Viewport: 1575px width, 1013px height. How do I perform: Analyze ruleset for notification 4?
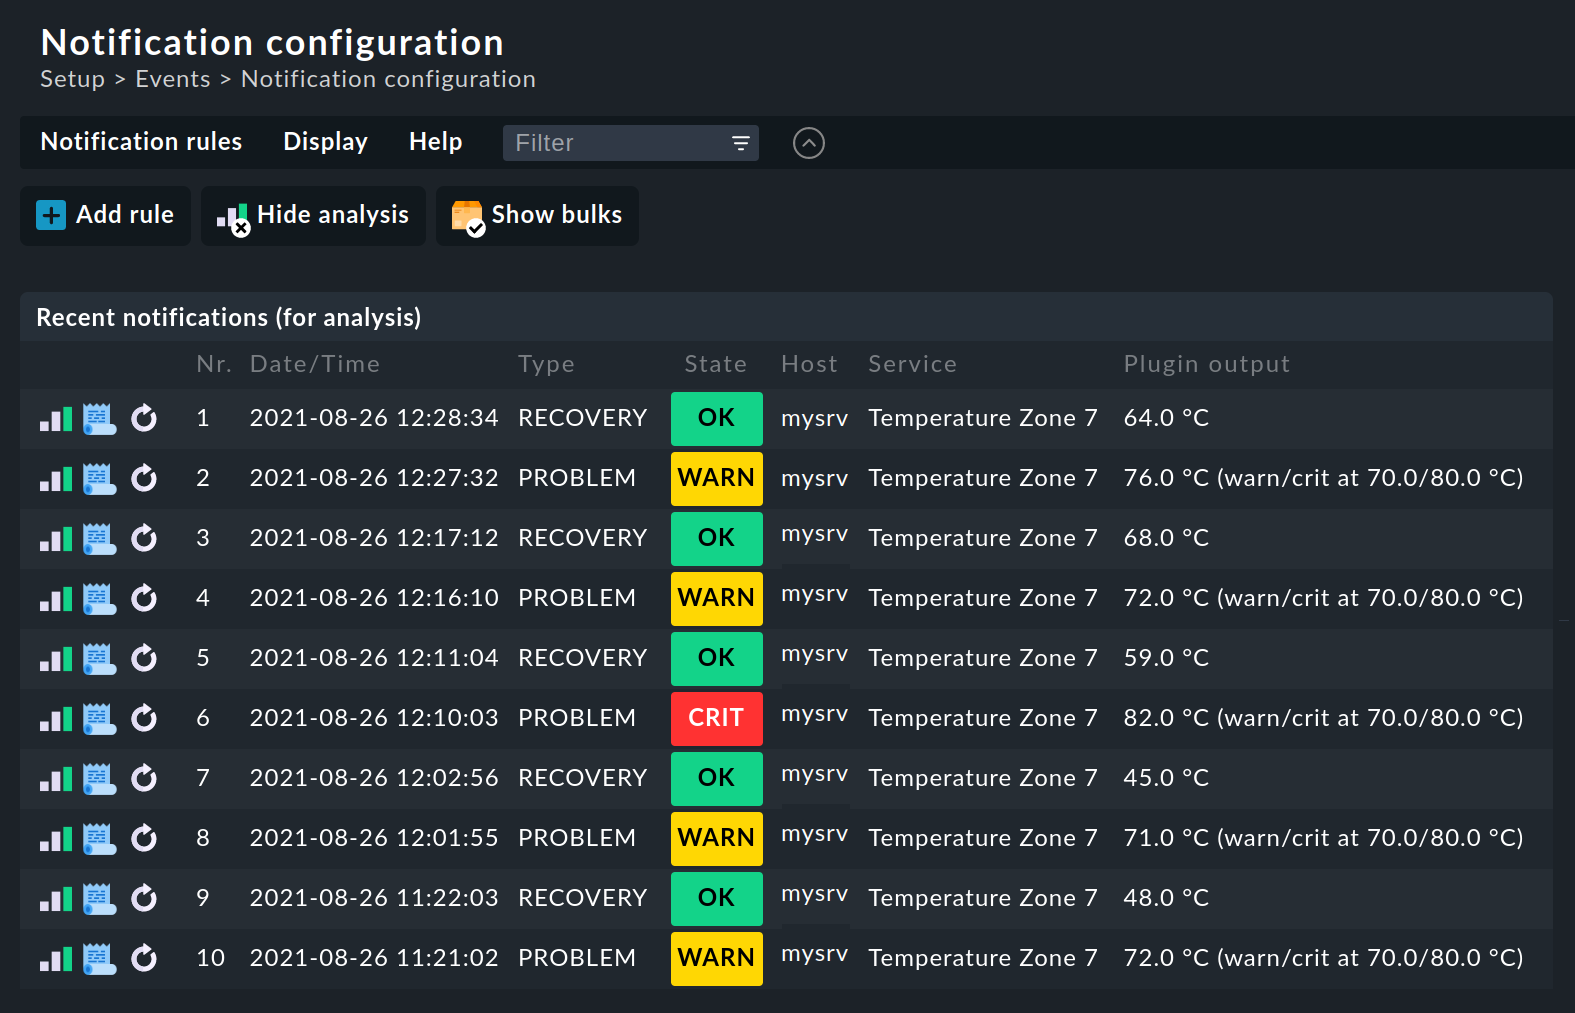56,599
